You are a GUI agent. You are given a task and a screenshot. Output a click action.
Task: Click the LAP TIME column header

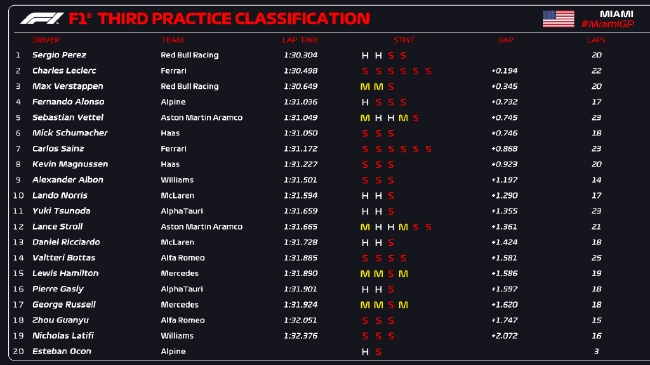(301, 40)
